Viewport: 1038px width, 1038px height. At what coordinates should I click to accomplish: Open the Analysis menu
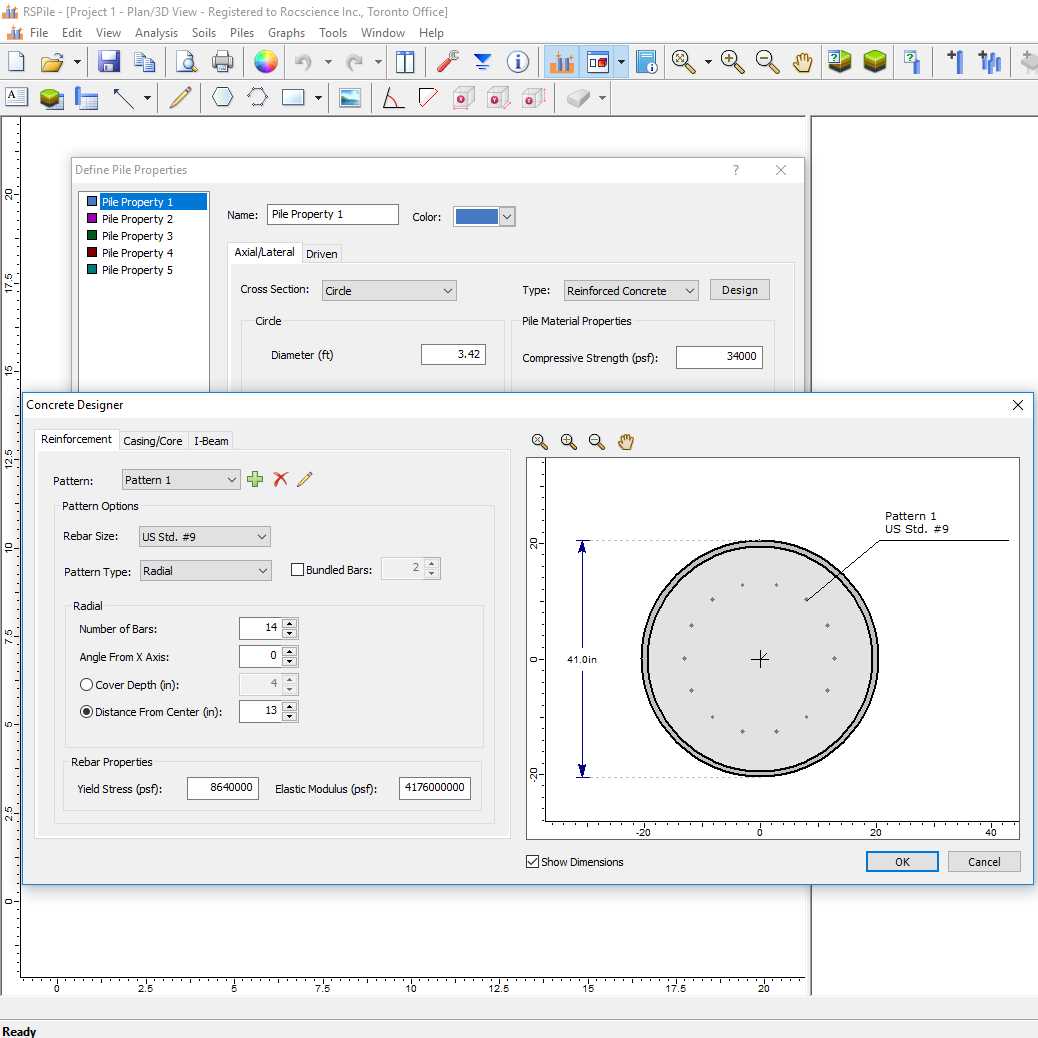click(x=156, y=32)
